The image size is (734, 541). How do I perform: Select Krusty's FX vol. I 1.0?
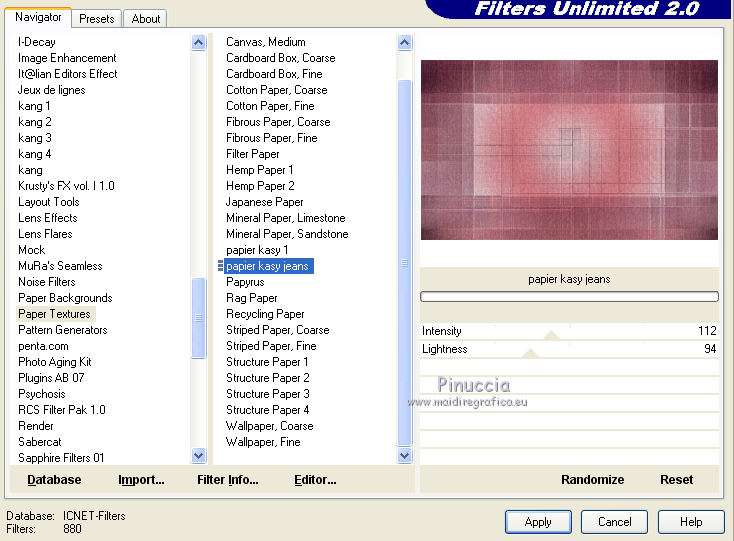point(66,186)
